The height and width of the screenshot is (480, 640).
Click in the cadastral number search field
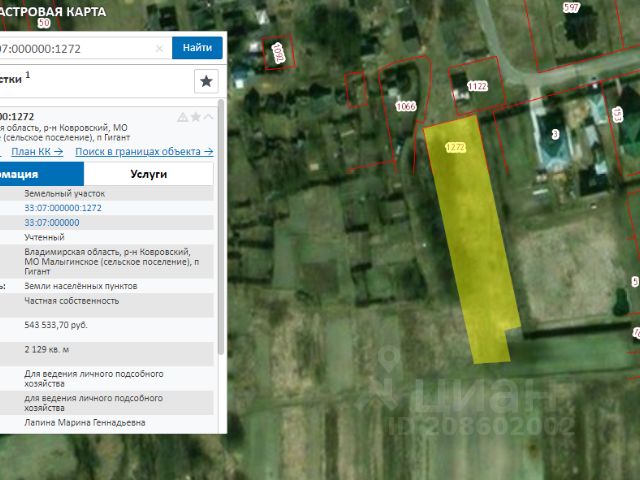point(80,48)
